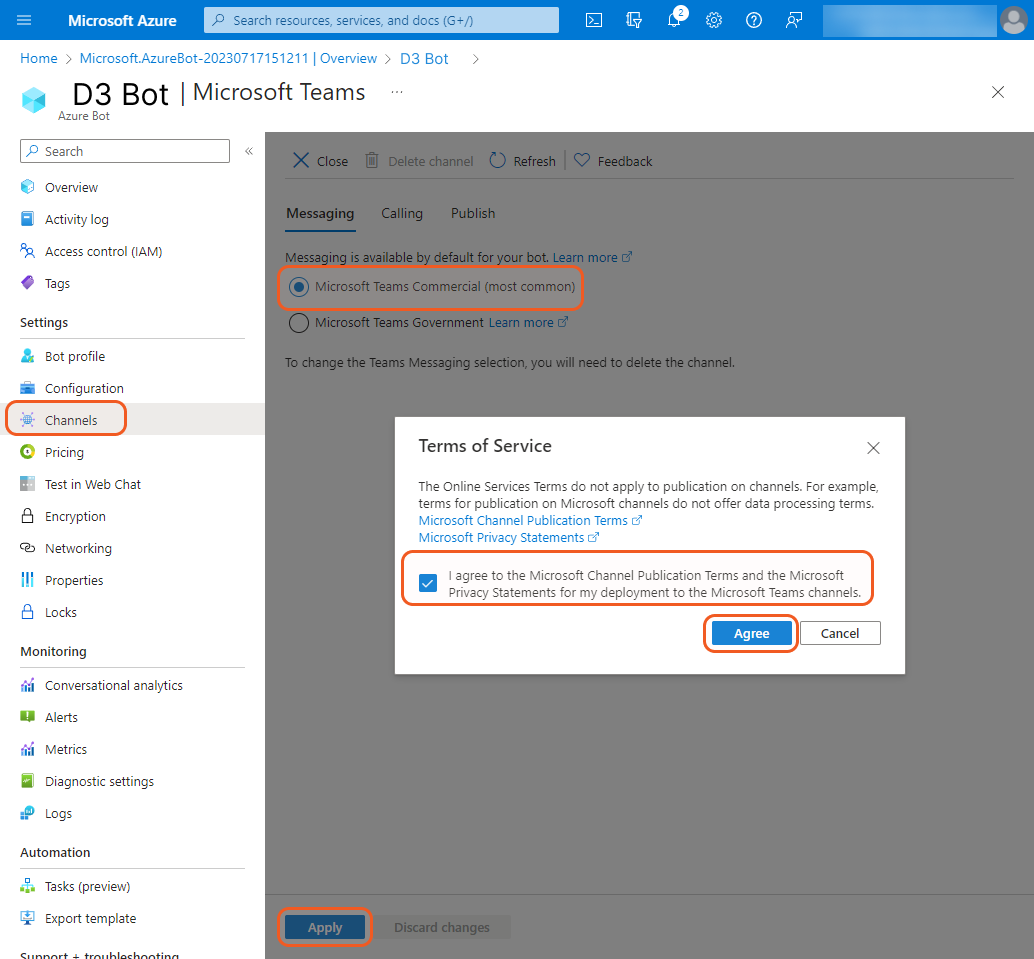Launch Cloud Shell from the top bar
The image size is (1034, 959).
coord(593,20)
